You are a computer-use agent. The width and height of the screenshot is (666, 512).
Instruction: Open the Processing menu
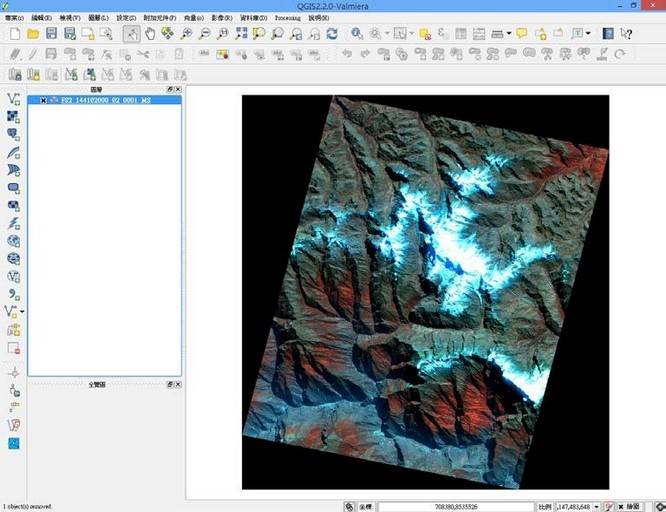click(288, 18)
